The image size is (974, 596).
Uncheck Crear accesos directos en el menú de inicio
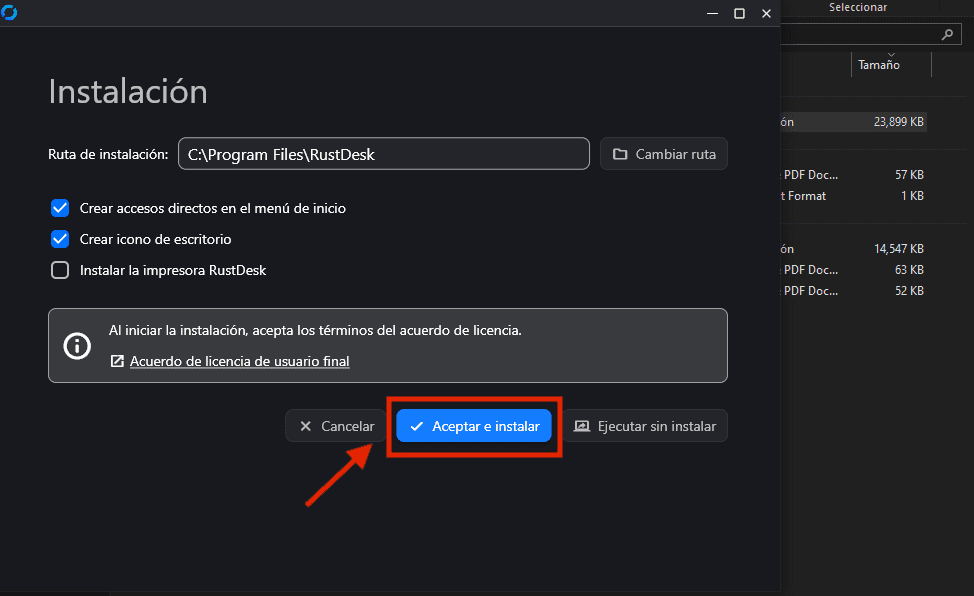[x=60, y=208]
